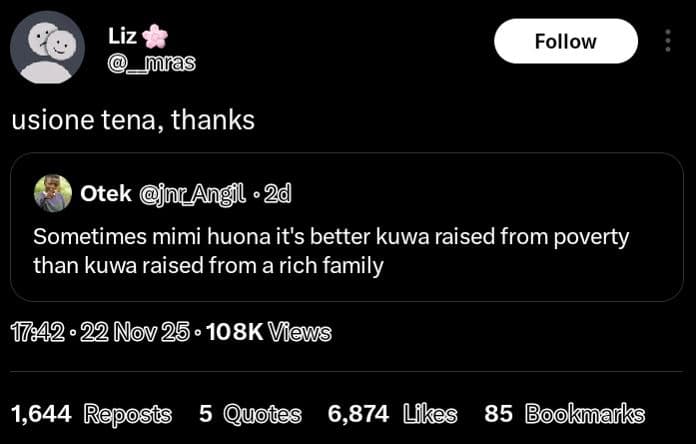Click the quoted author name Otek
This screenshot has width=696, height=444.
[105, 194]
